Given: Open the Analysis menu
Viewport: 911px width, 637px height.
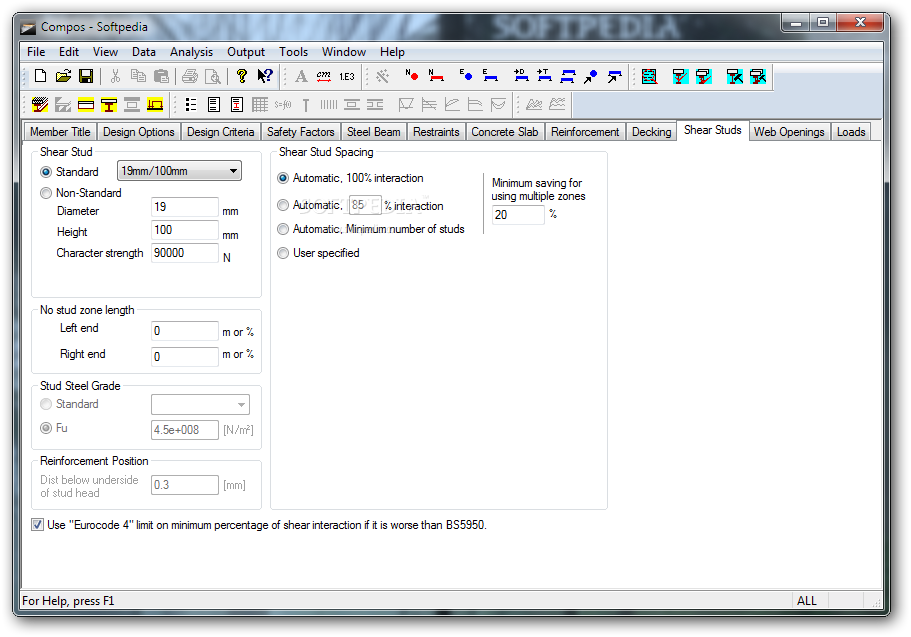Looking at the screenshot, I should (x=191, y=52).
